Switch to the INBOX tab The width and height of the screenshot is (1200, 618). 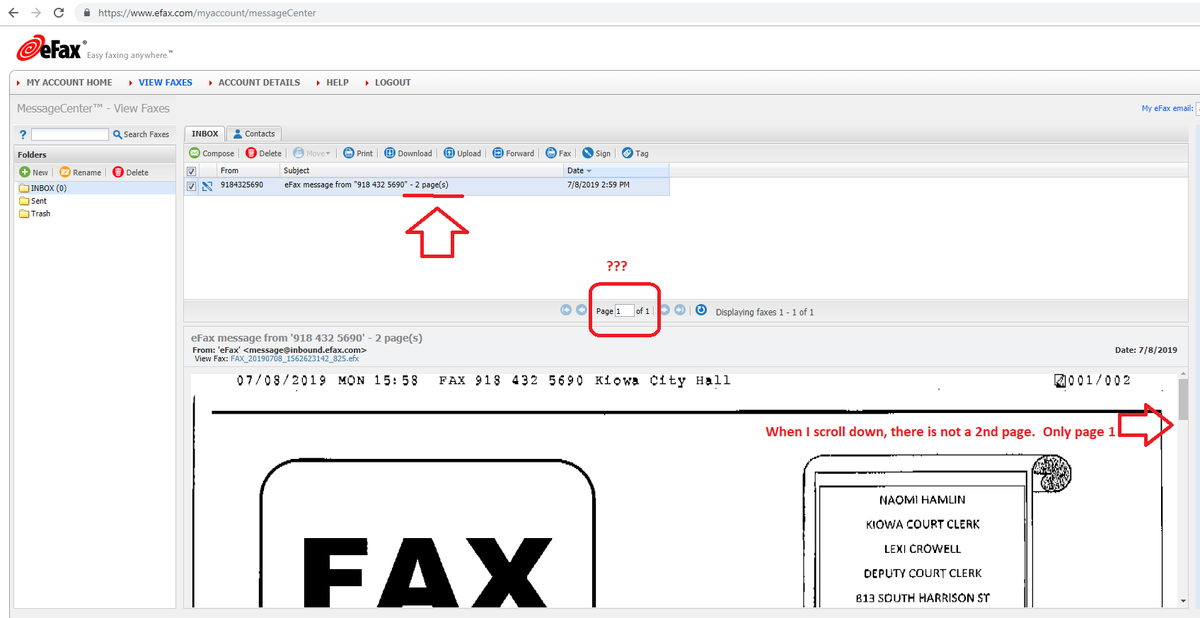coord(205,133)
